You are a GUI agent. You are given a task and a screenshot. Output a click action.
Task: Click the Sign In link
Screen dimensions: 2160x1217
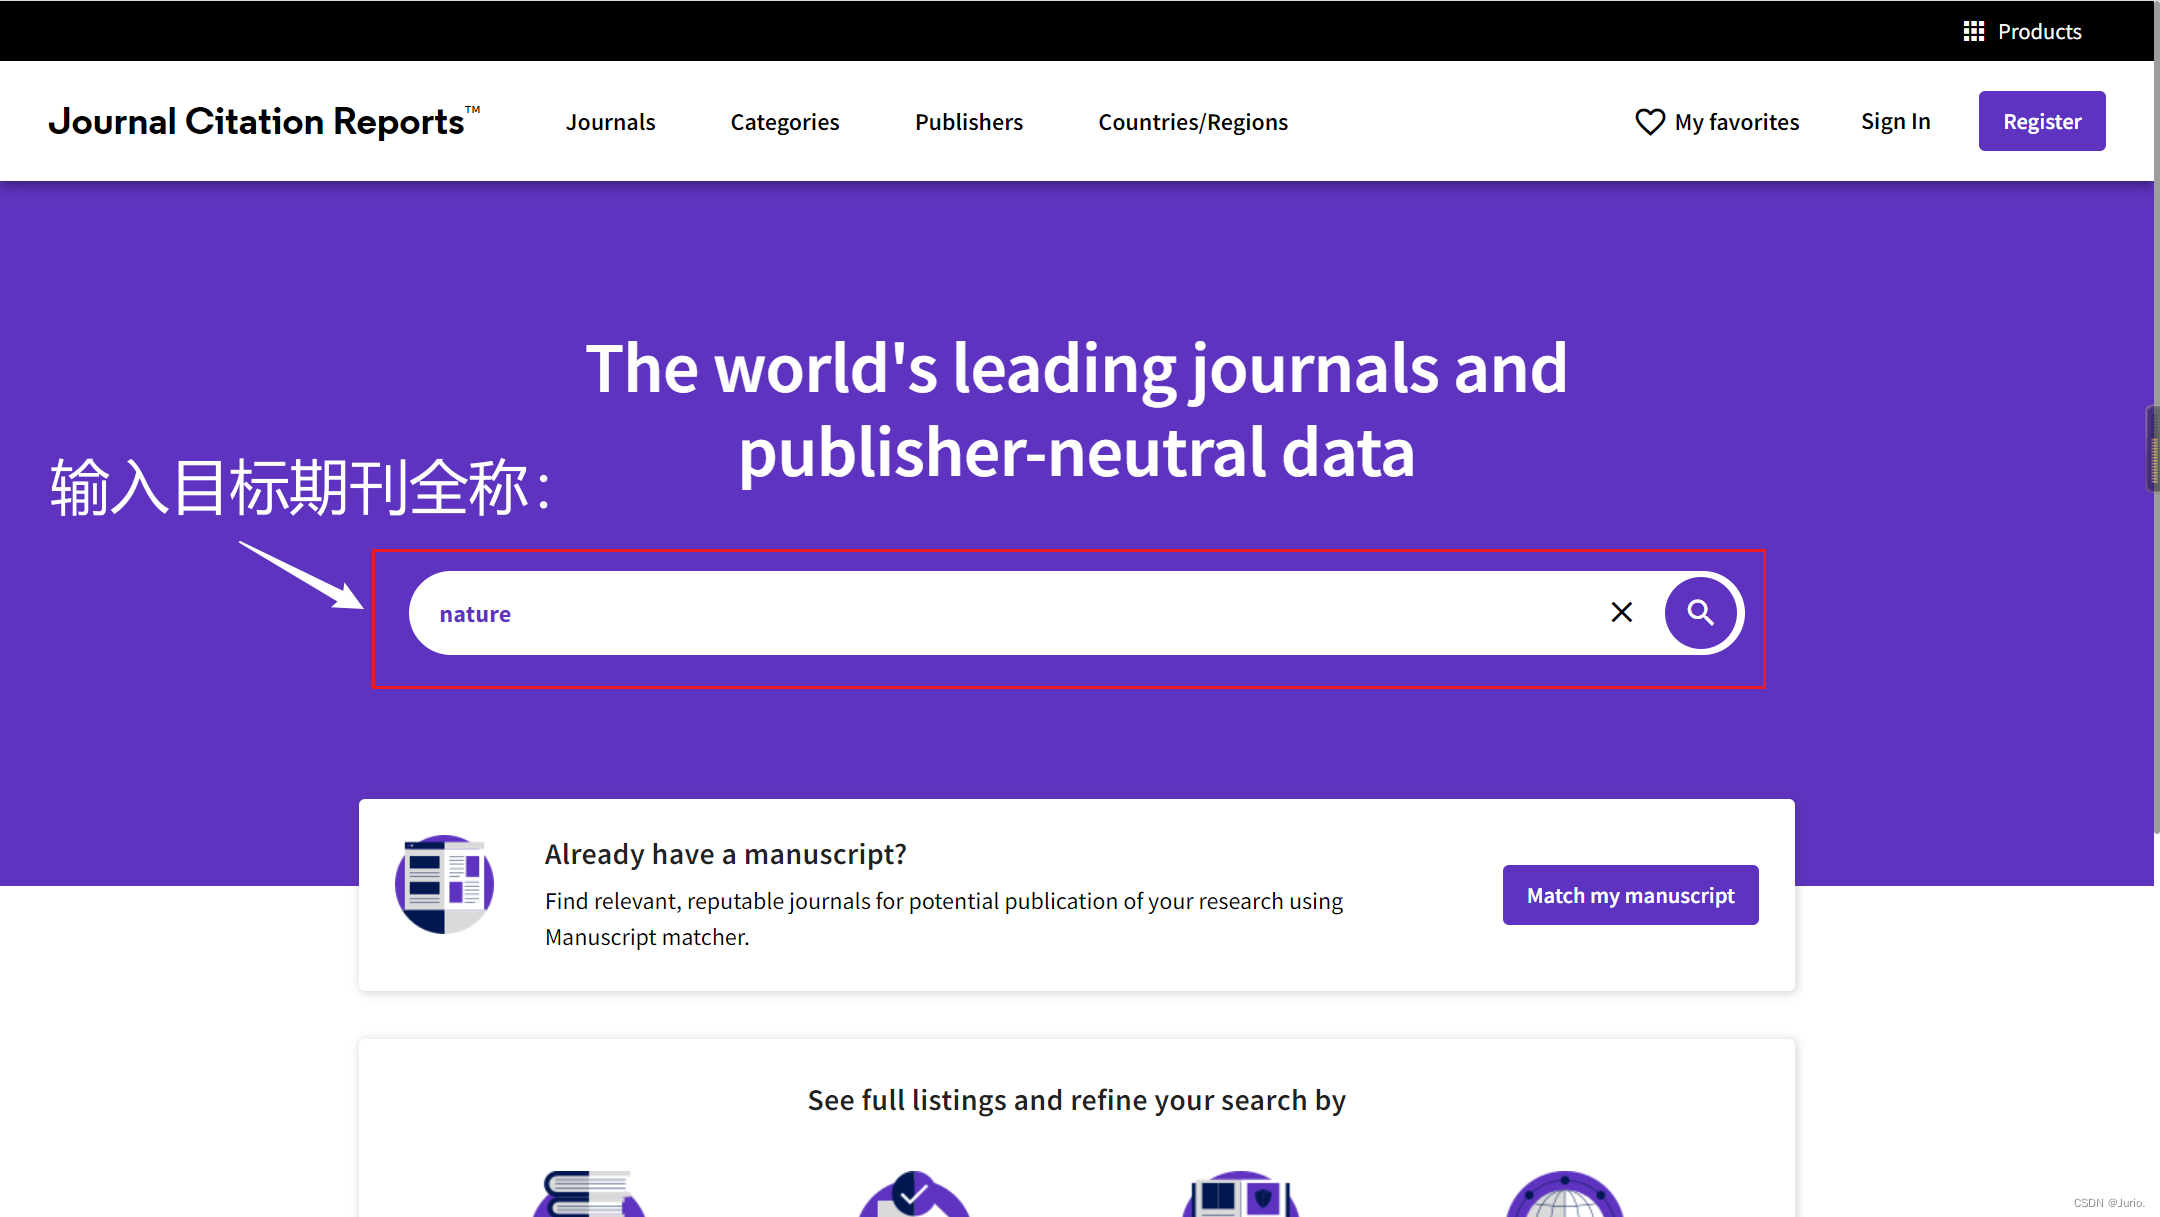[x=1895, y=121]
